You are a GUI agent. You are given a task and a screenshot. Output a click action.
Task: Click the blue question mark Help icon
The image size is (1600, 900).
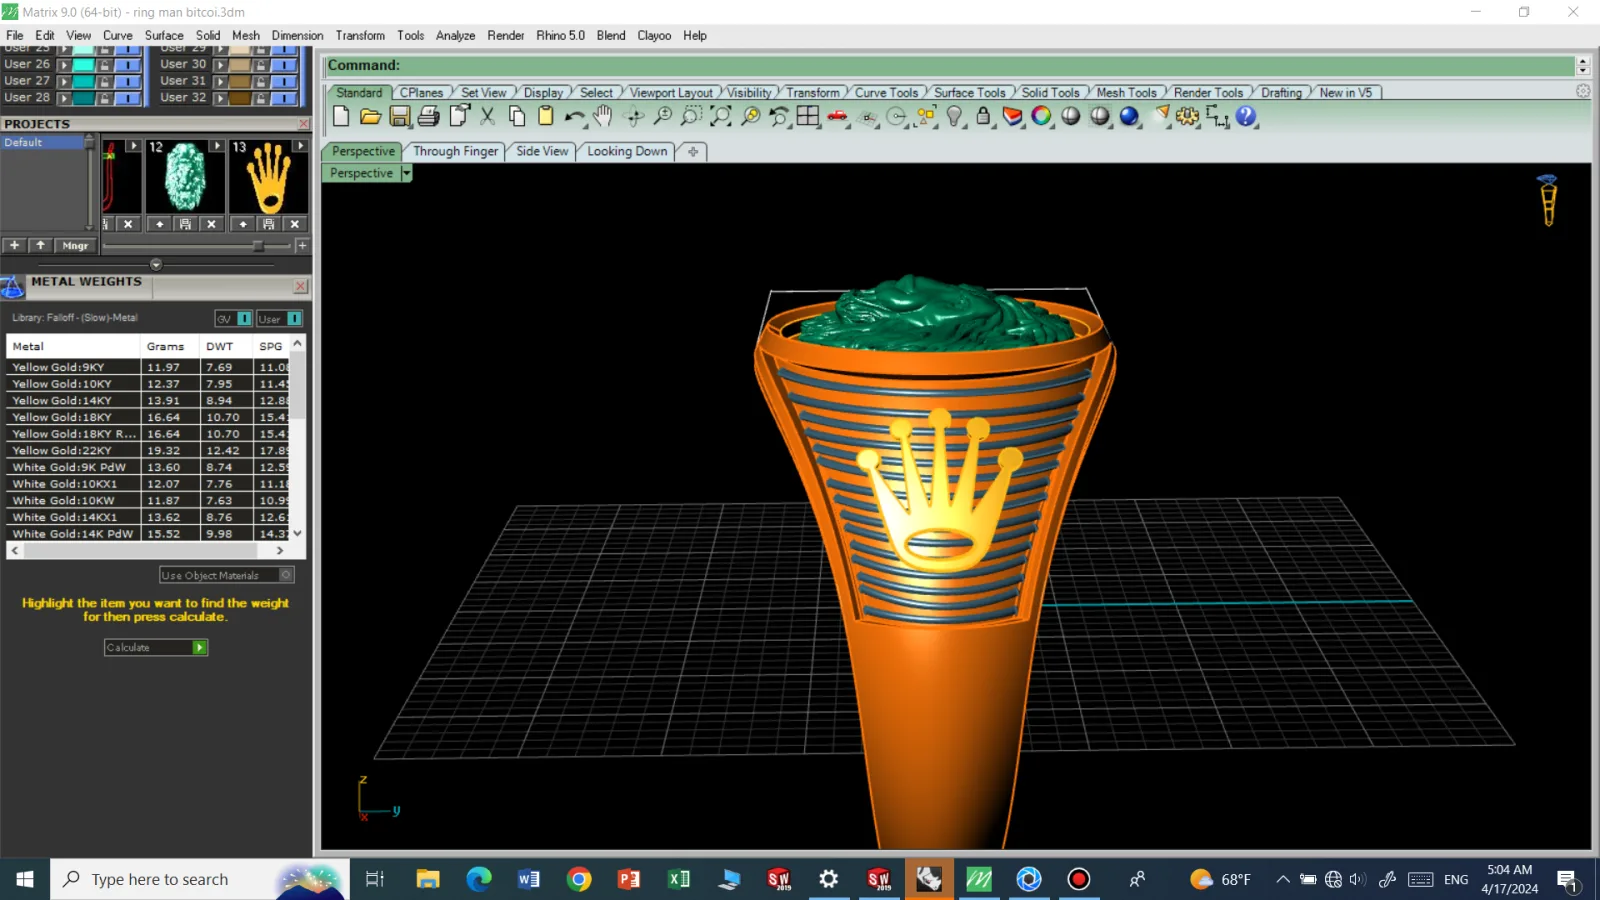(1246, 116)
